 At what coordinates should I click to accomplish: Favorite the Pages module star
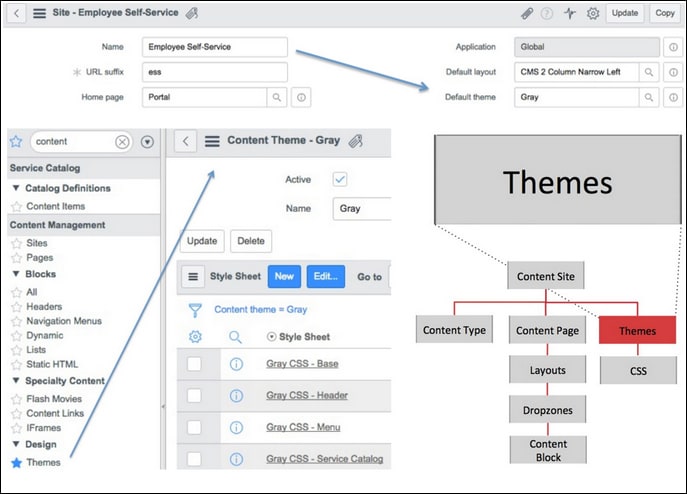coord(16,258)
